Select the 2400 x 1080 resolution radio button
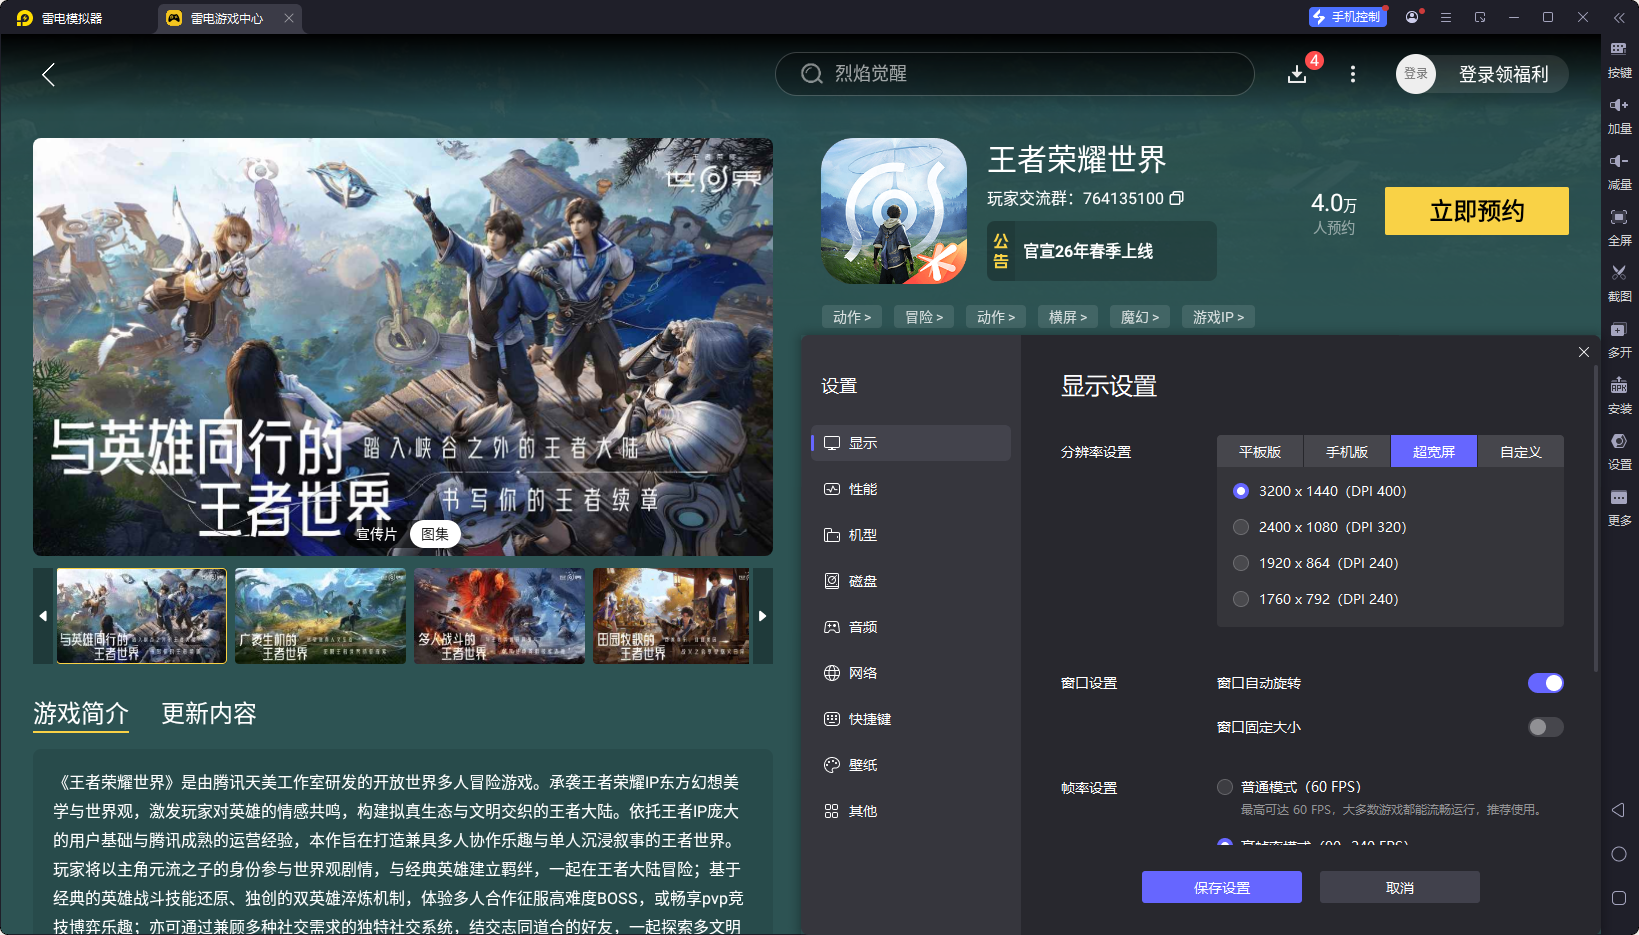The width and height of the screenshot is (1639, 935). coord(1241,527)
